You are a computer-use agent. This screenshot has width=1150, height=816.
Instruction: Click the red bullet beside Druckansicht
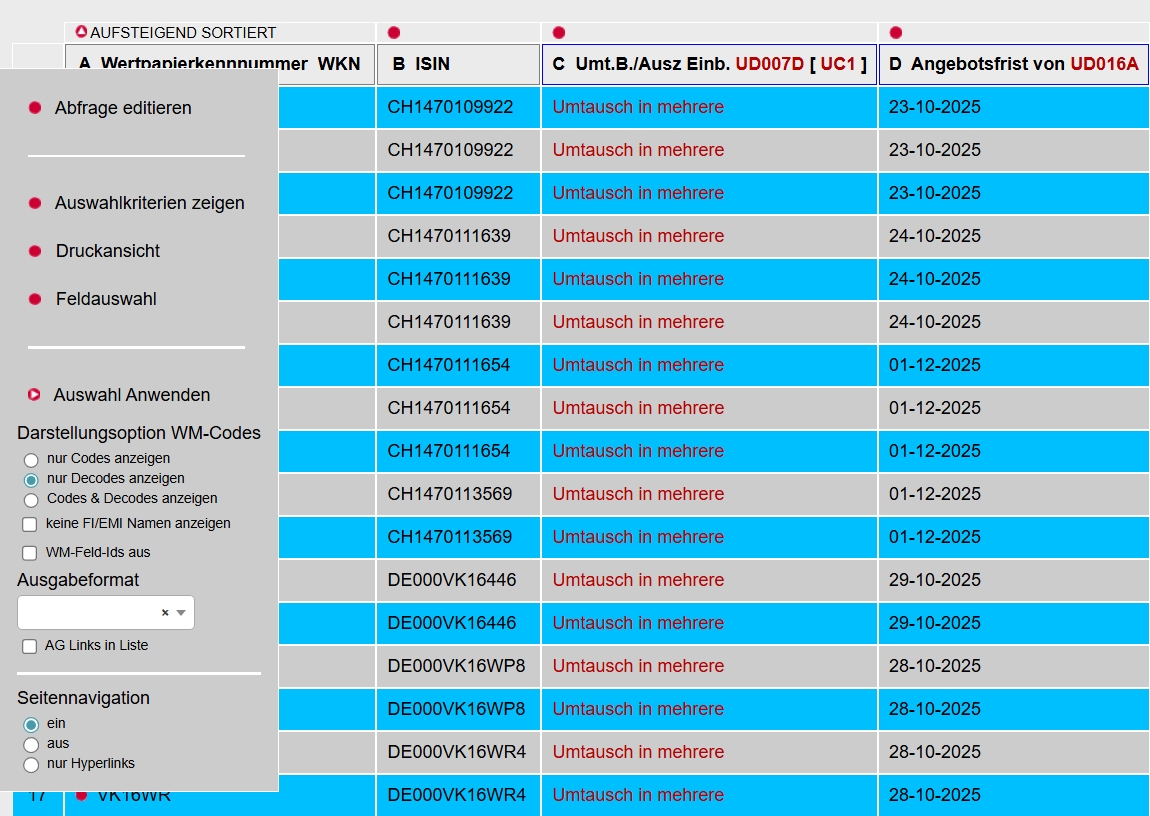[x=35, y=251]
